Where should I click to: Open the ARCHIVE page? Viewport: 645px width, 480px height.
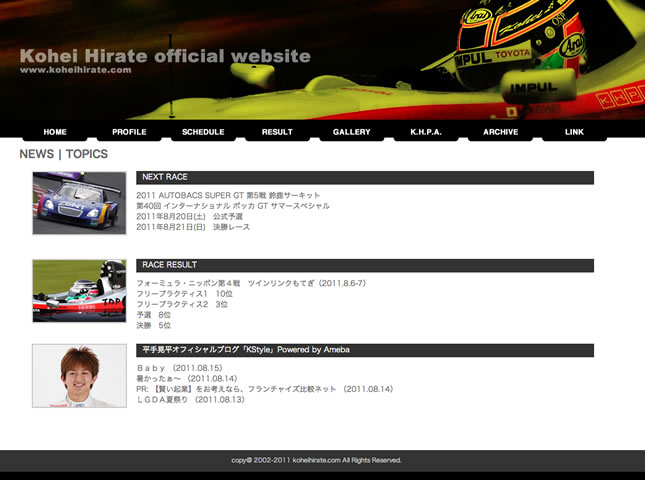[500, 132]
